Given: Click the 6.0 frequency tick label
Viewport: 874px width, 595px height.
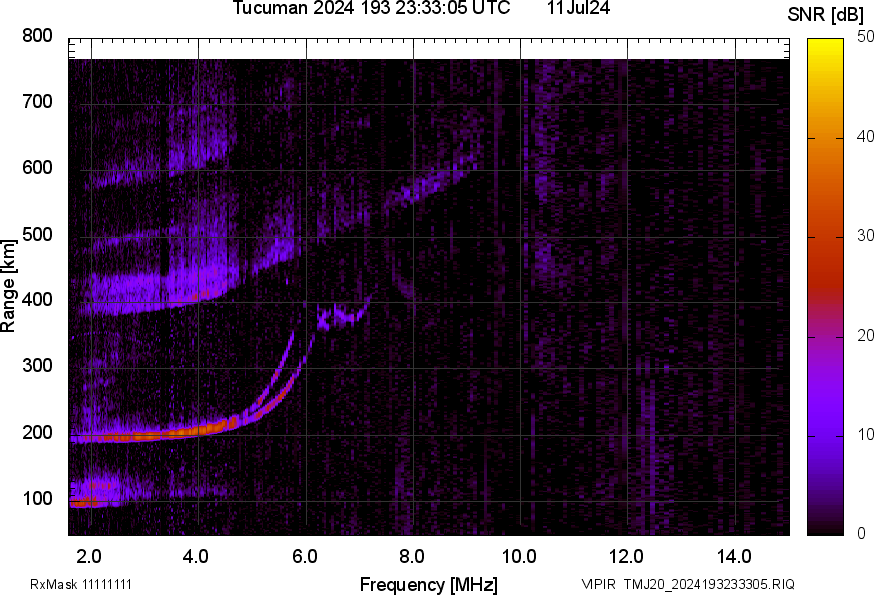Looking at the screenshot, I should pos(304,556).
